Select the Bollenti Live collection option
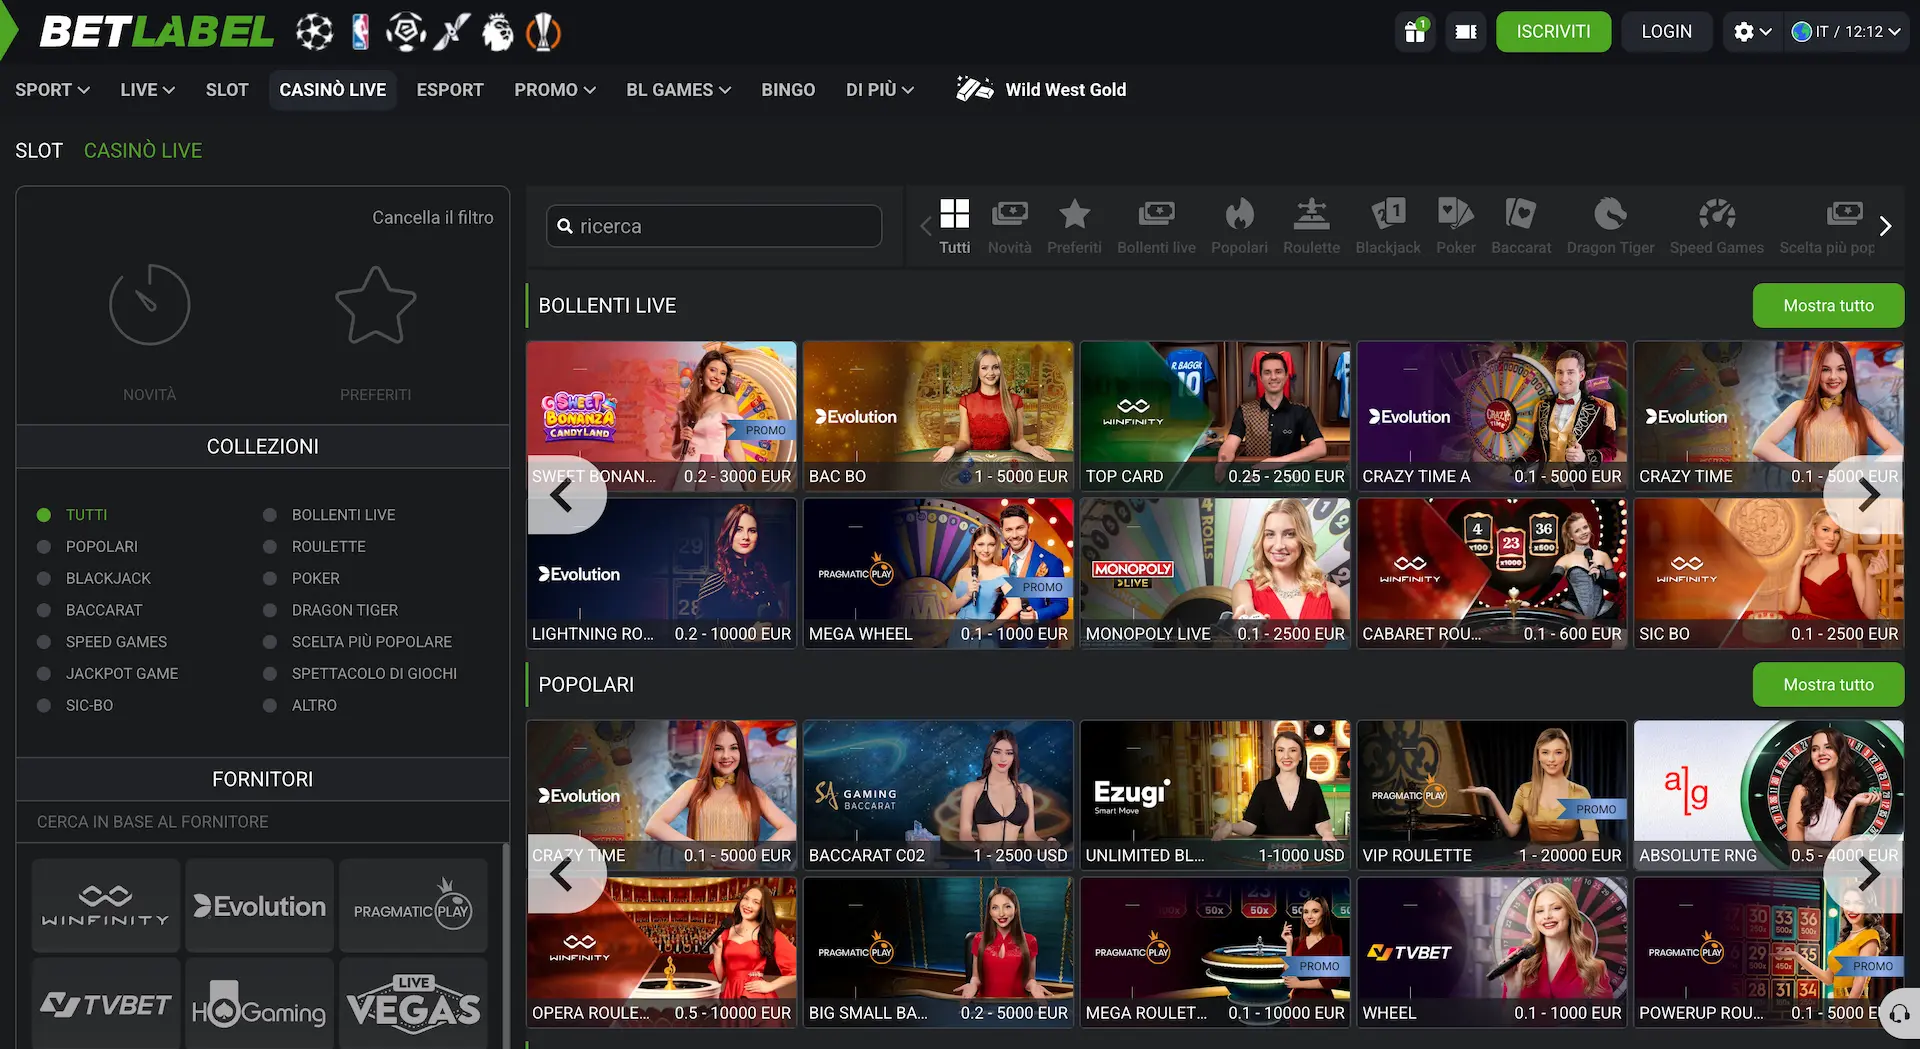Screen dimensions: 1920x1049 coord(332,515)
